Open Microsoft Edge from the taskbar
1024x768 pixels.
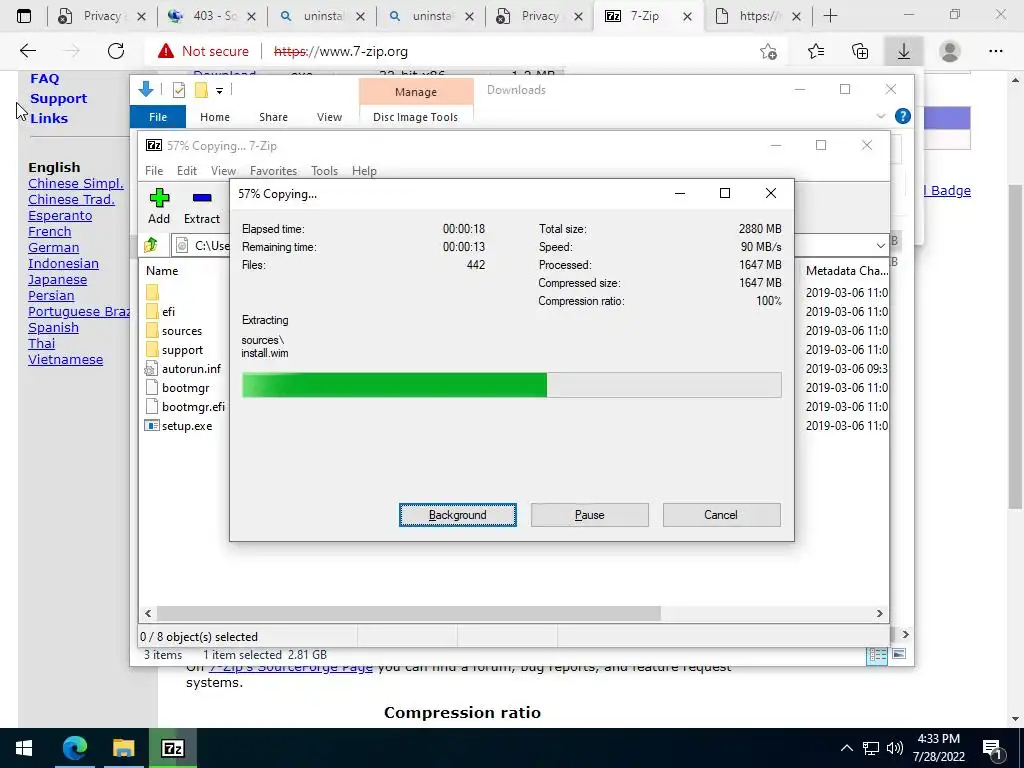coord(74,748)
